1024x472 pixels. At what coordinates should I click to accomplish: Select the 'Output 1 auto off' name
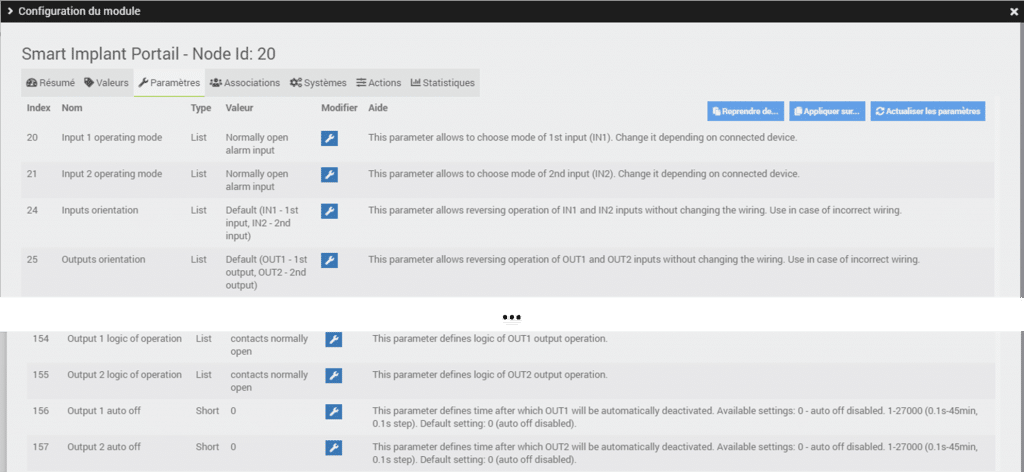click(104, 411)
